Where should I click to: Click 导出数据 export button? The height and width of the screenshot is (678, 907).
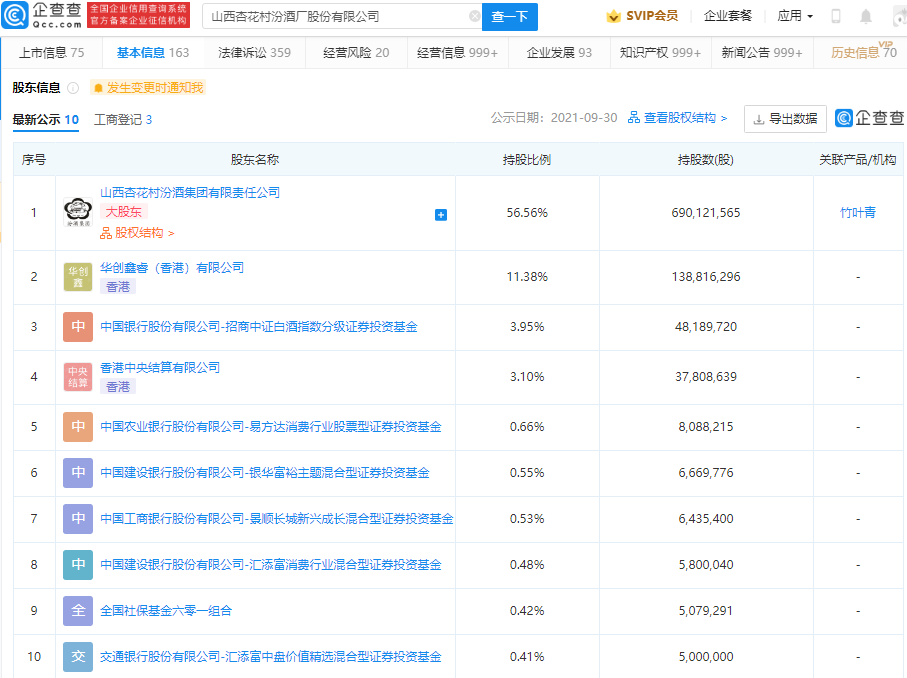point(785,119)
